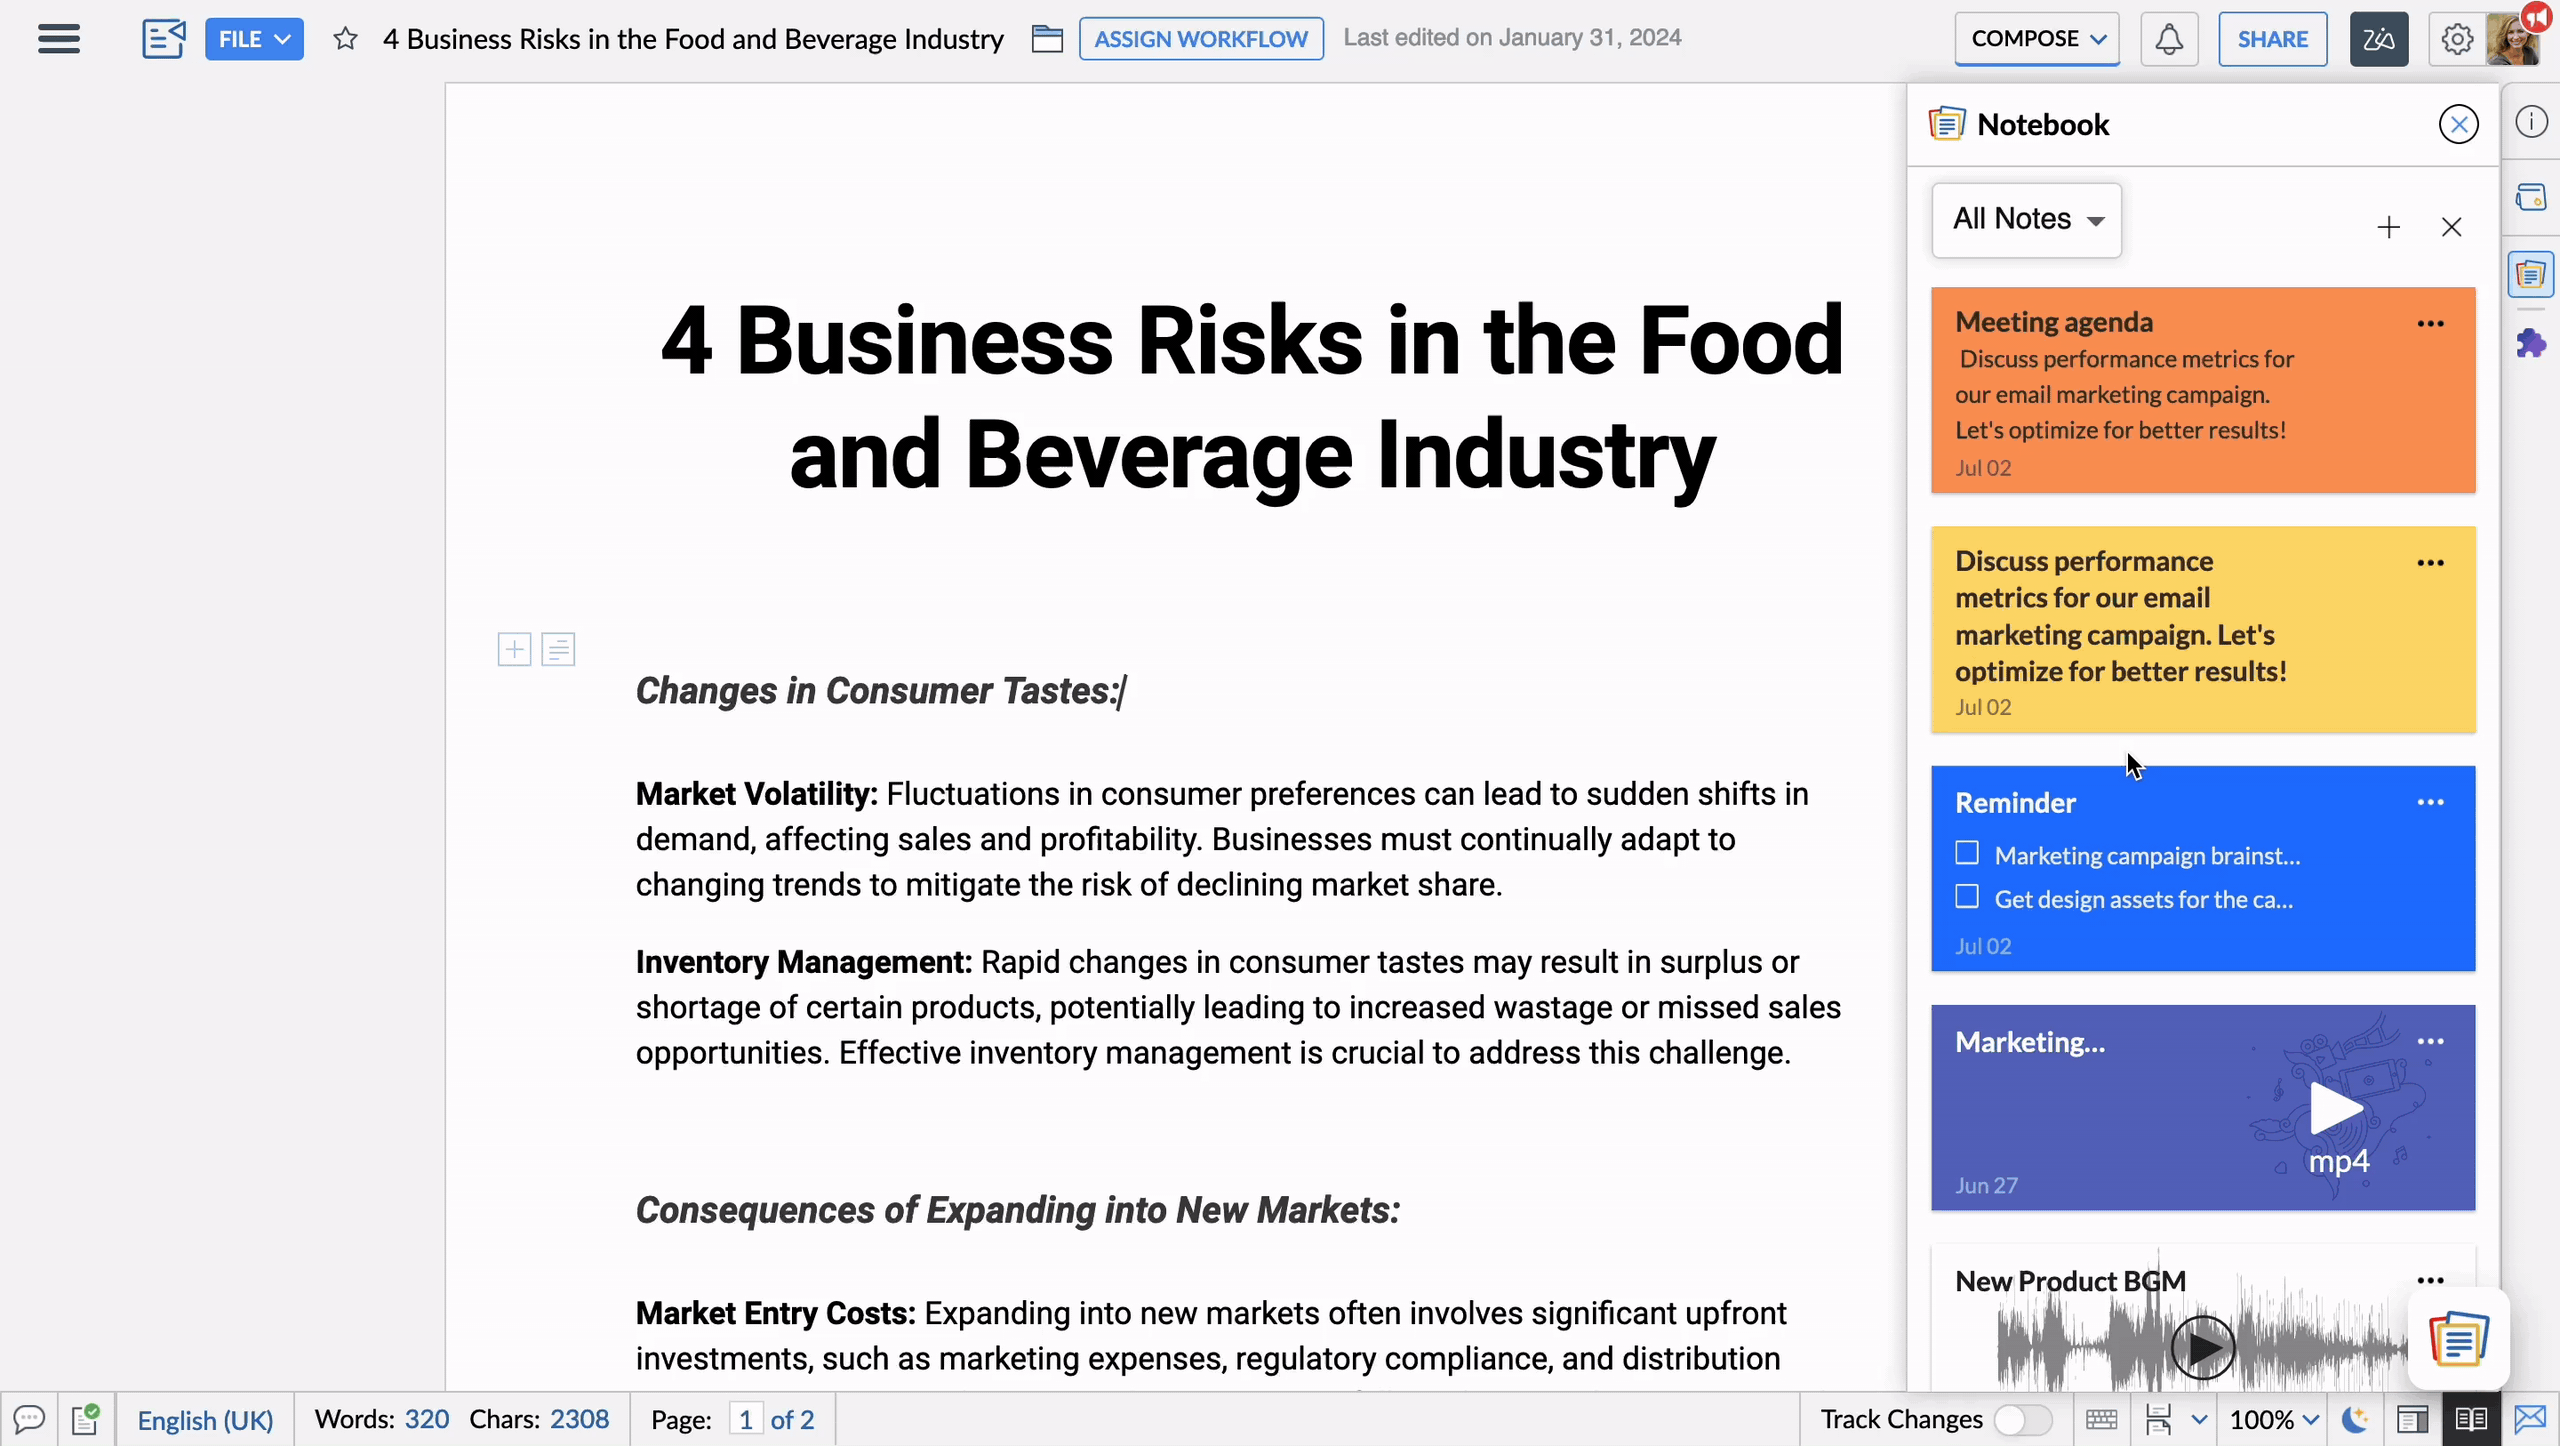Open the comments icon in status bar
The width and height of the screenshot is (2560, 1446).
(x=29, y=1419)
